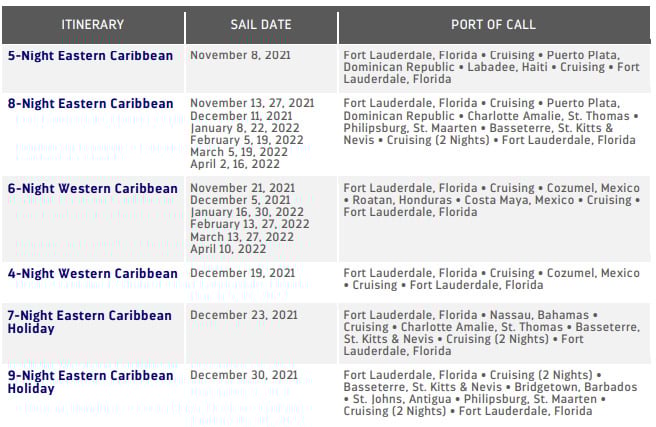Open the 8-Night Eastern Caribbean itinerary
656x427 pixels.
(90, 104)
